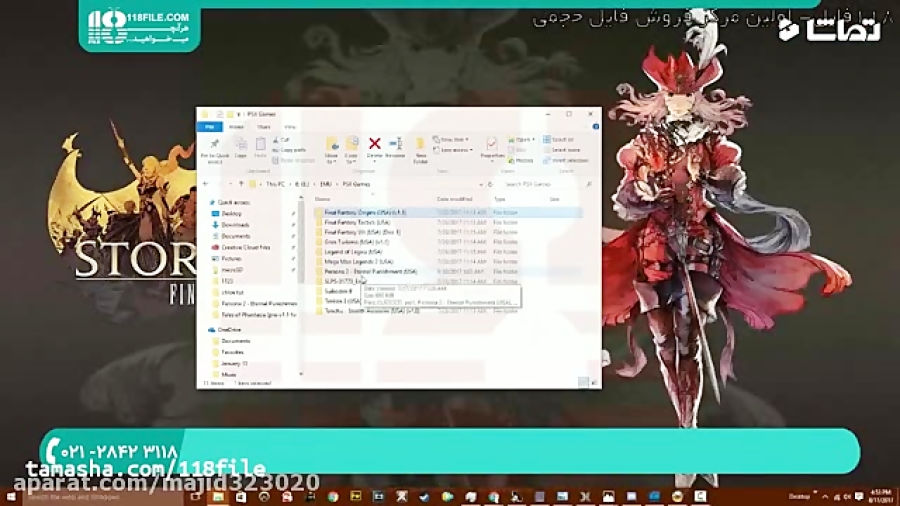Click the red Delete icon in ribbon
Screen dimensions: 900x506
pyautogui.click(x=374, y=146)
